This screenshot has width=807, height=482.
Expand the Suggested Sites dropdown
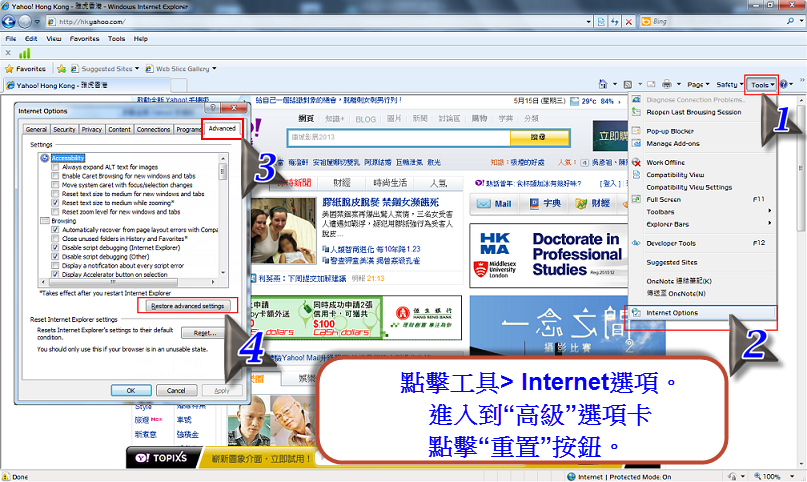tap(137, 68)
